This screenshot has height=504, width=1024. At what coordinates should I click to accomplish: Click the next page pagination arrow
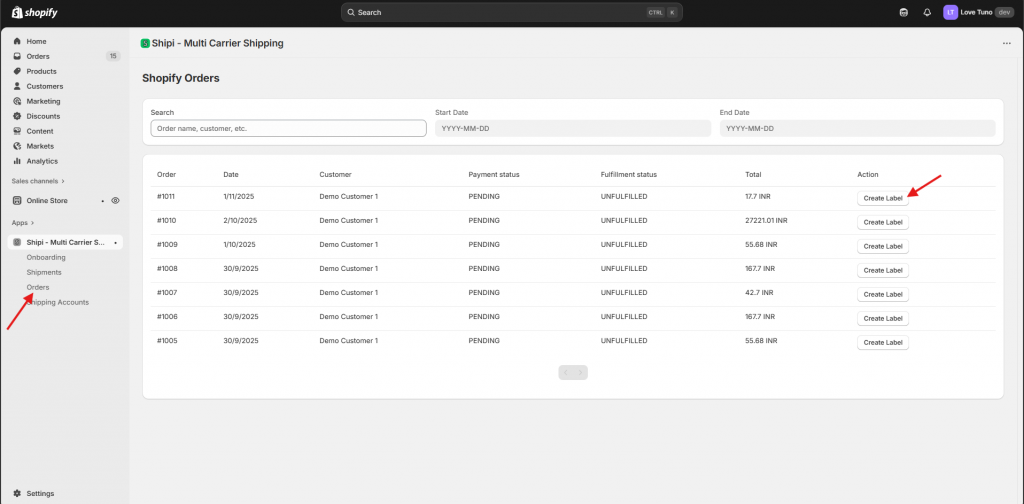582,372
